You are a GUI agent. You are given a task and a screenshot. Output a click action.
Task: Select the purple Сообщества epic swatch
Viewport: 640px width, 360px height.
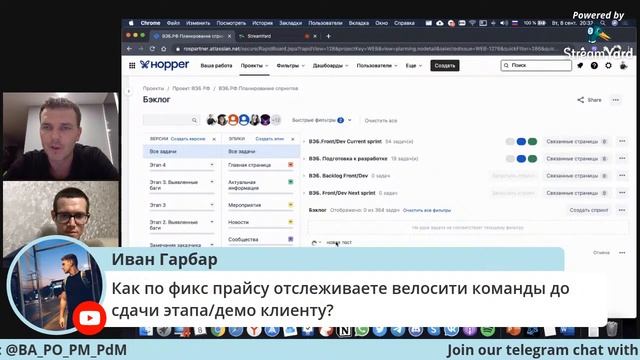pos(291,239)
